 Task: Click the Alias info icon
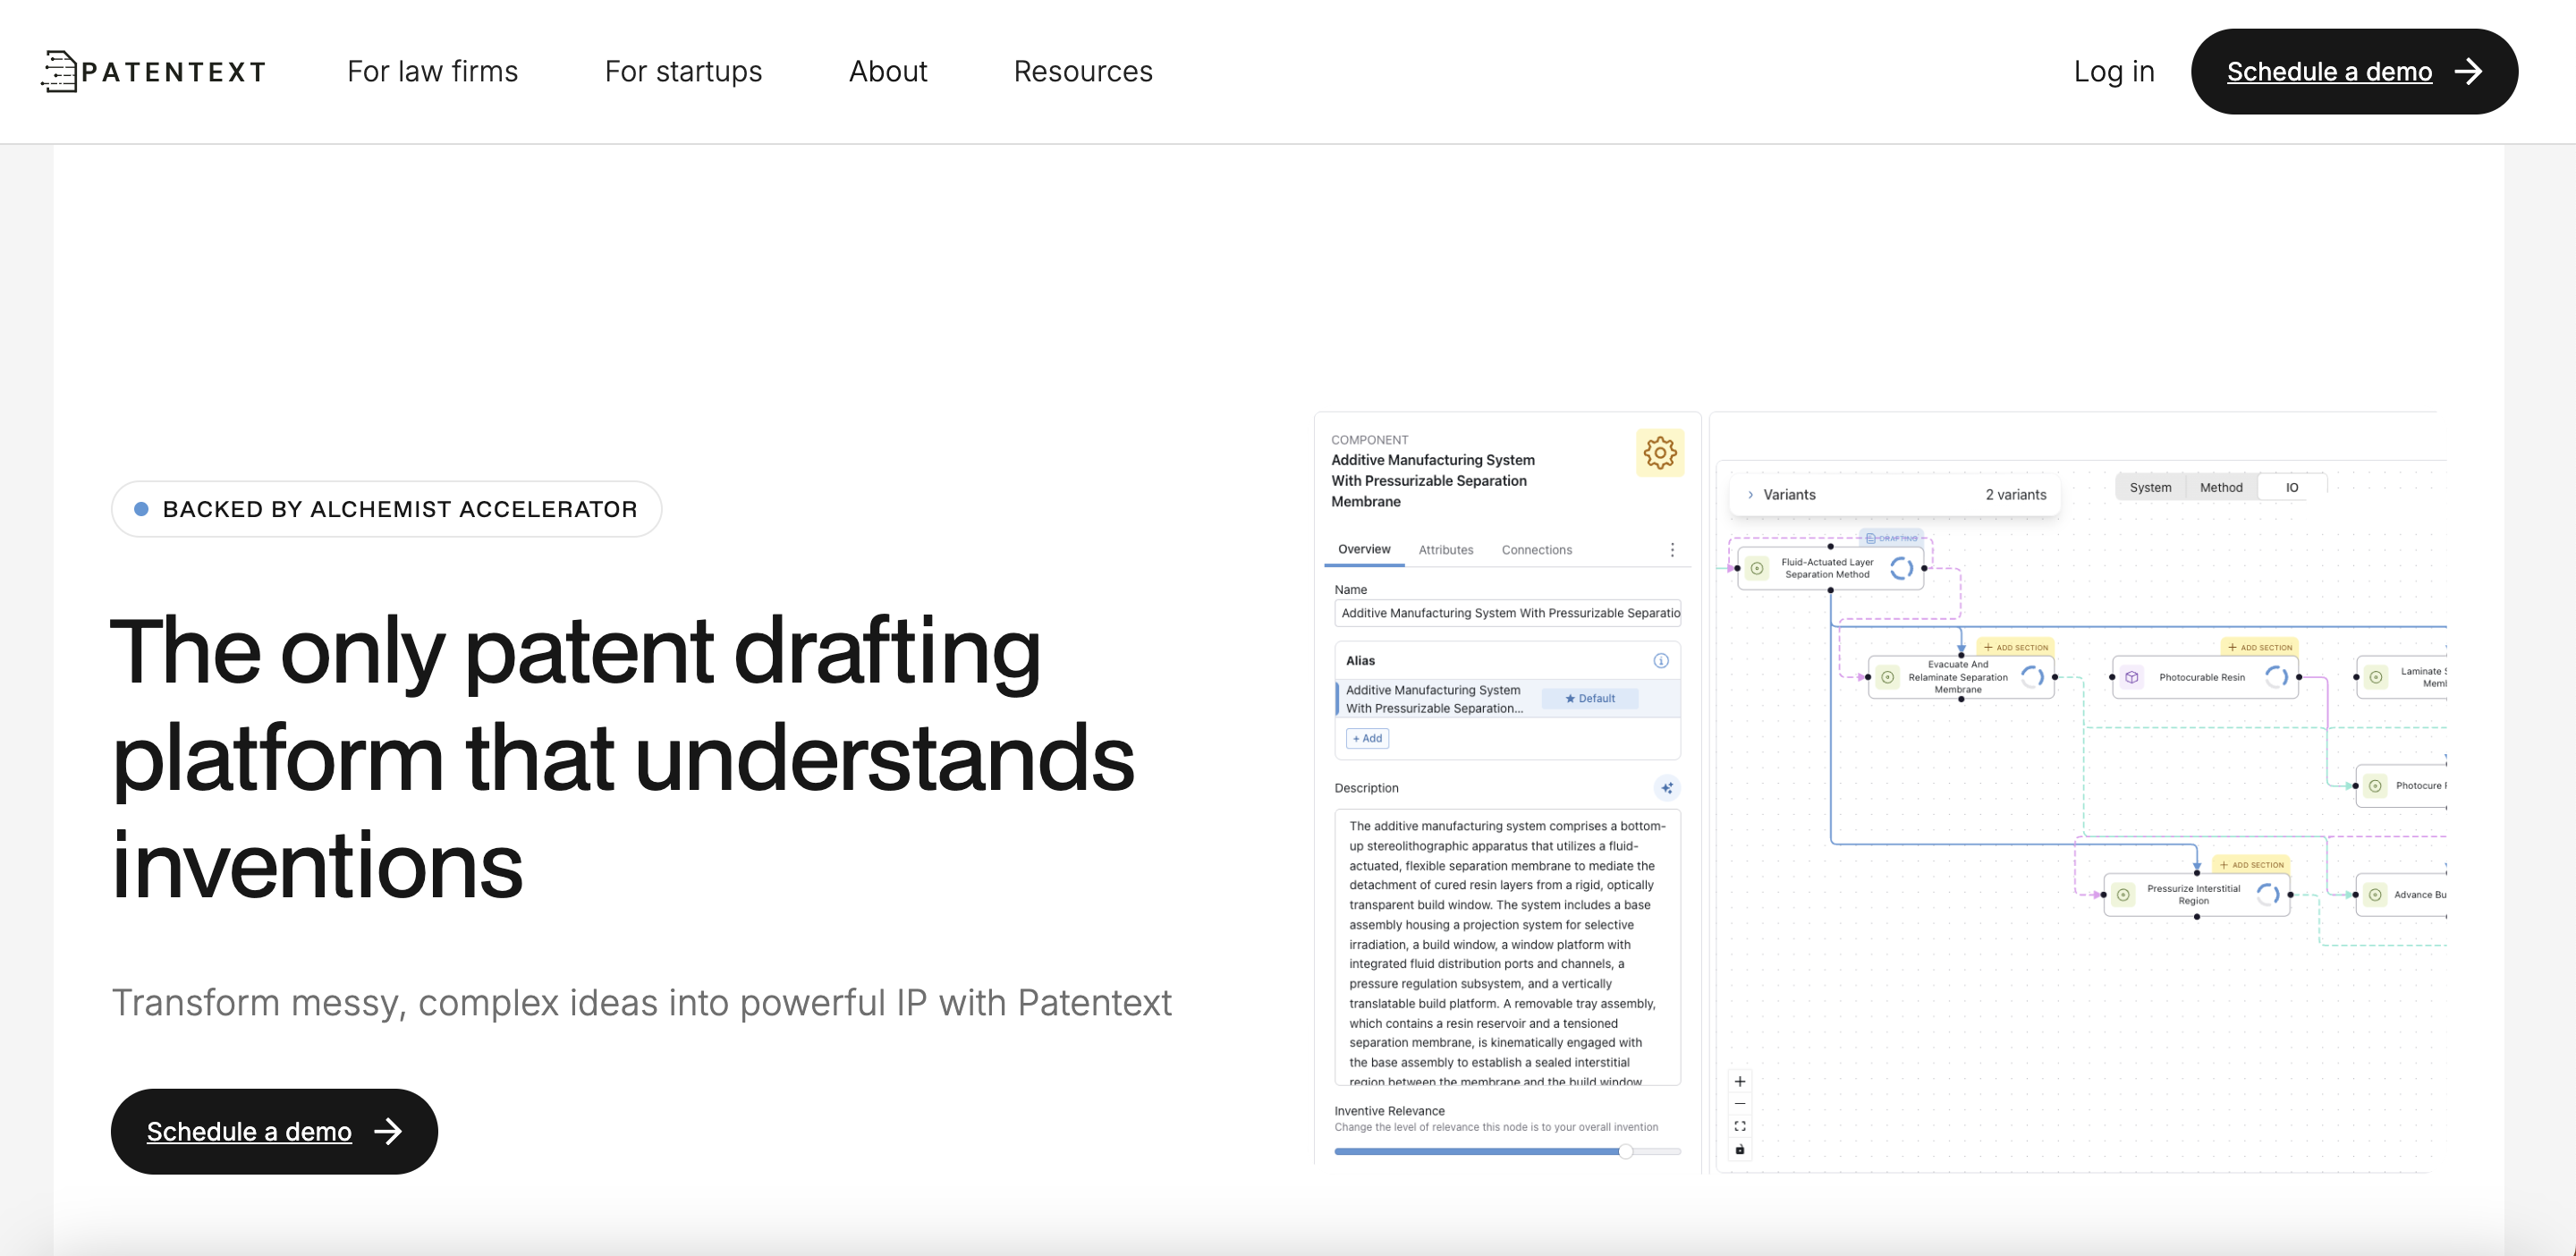point(1660,660)
